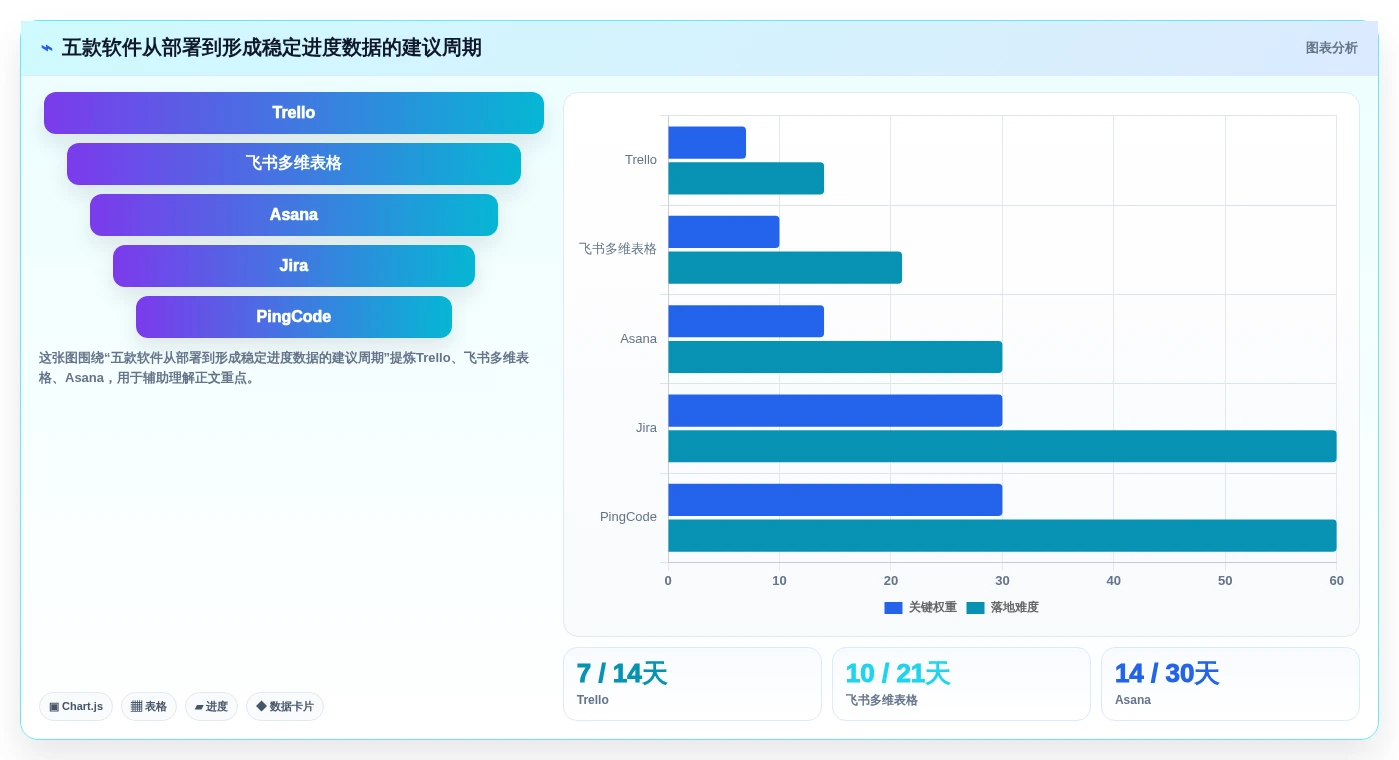This screenshot has width=1399, height=760.
Task: Click the x-axis tick label 10
Action: click(x=779, y=581)
